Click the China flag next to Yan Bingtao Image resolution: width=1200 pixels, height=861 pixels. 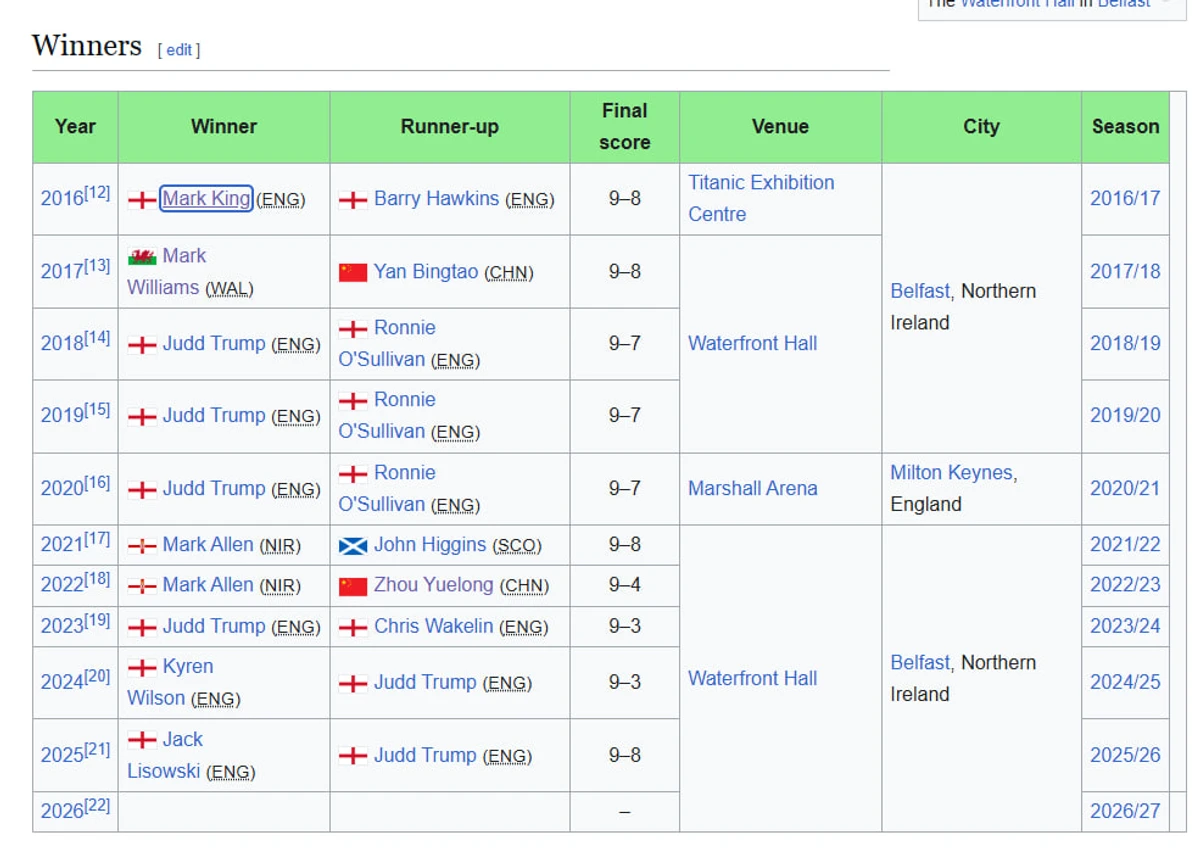[x=353, y=272]
